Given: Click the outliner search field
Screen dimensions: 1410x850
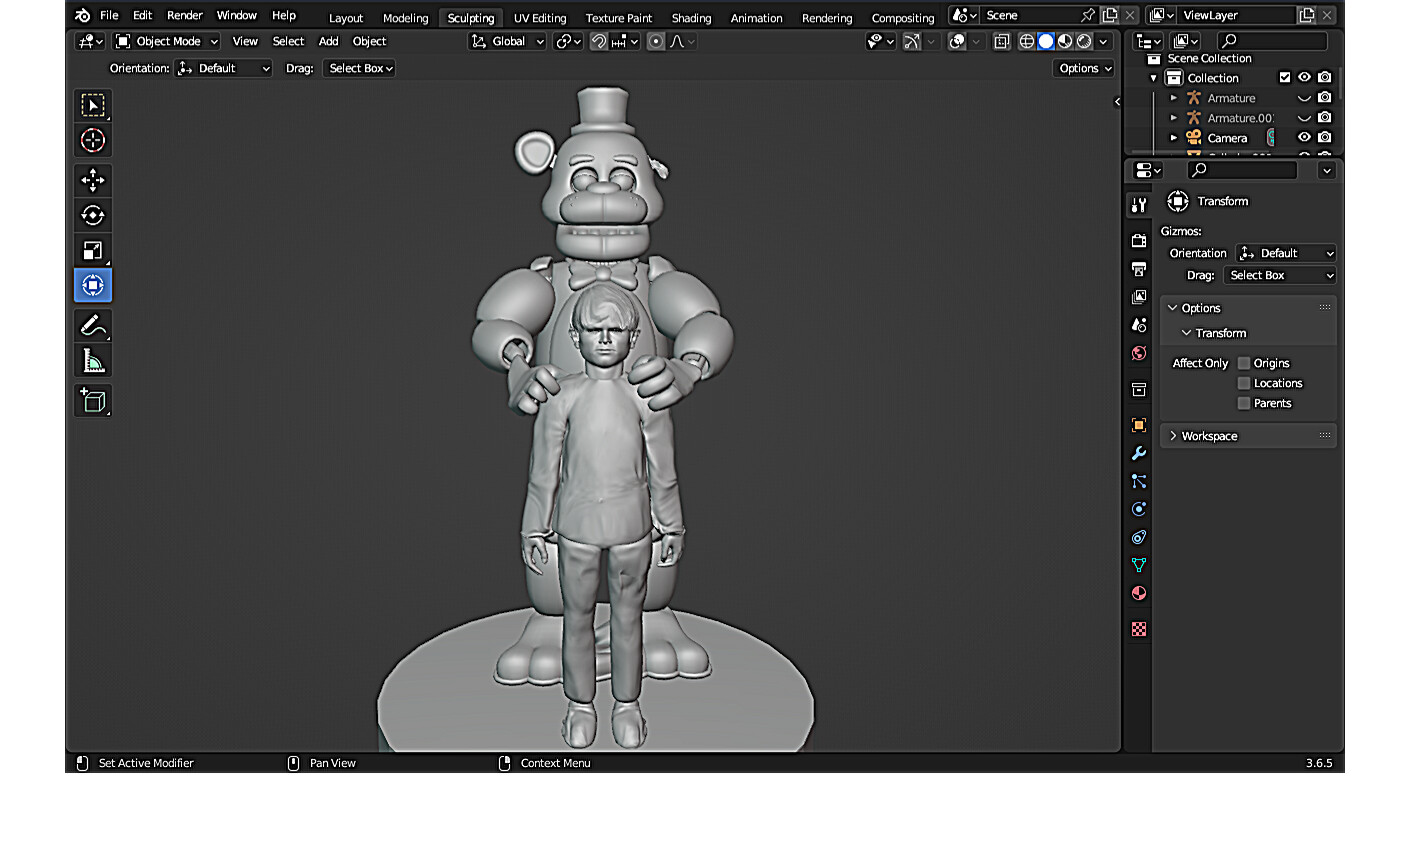Looking at the screenshot, I should point(1272,41).
